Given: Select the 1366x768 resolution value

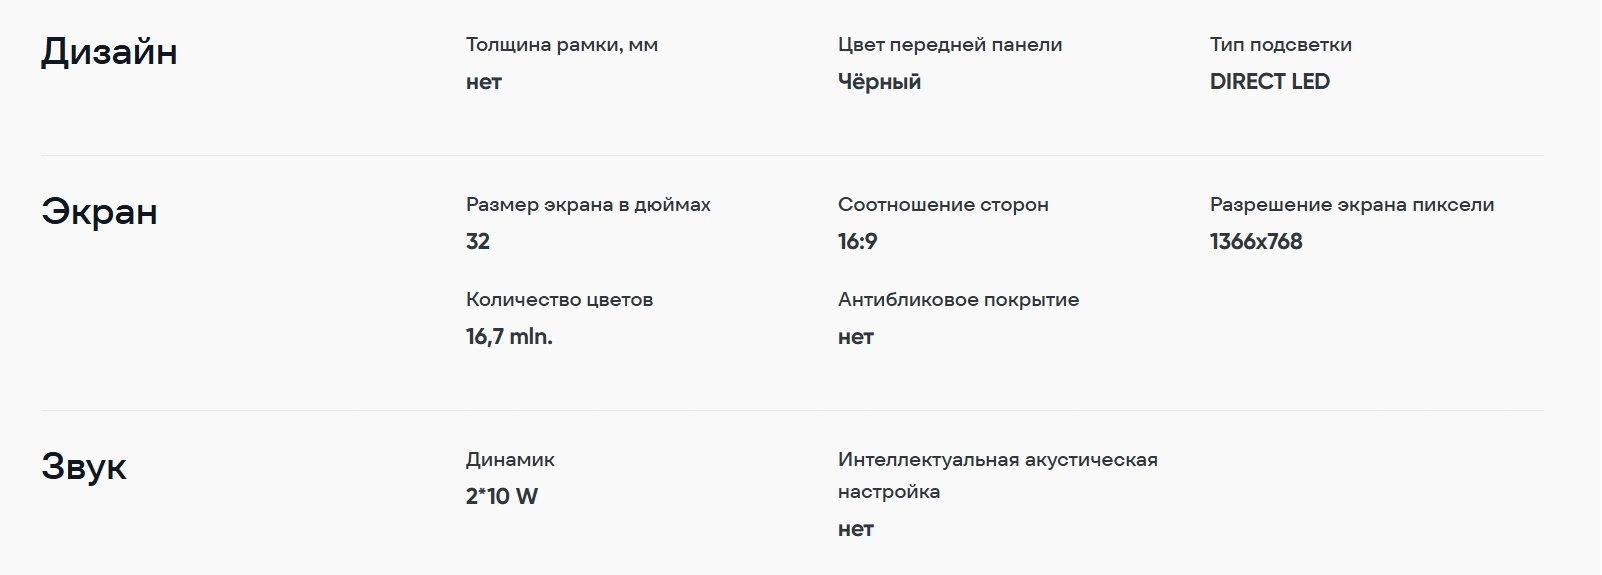Looking at the screenshot, I should pyautogui.click(x=1256, y=242).
